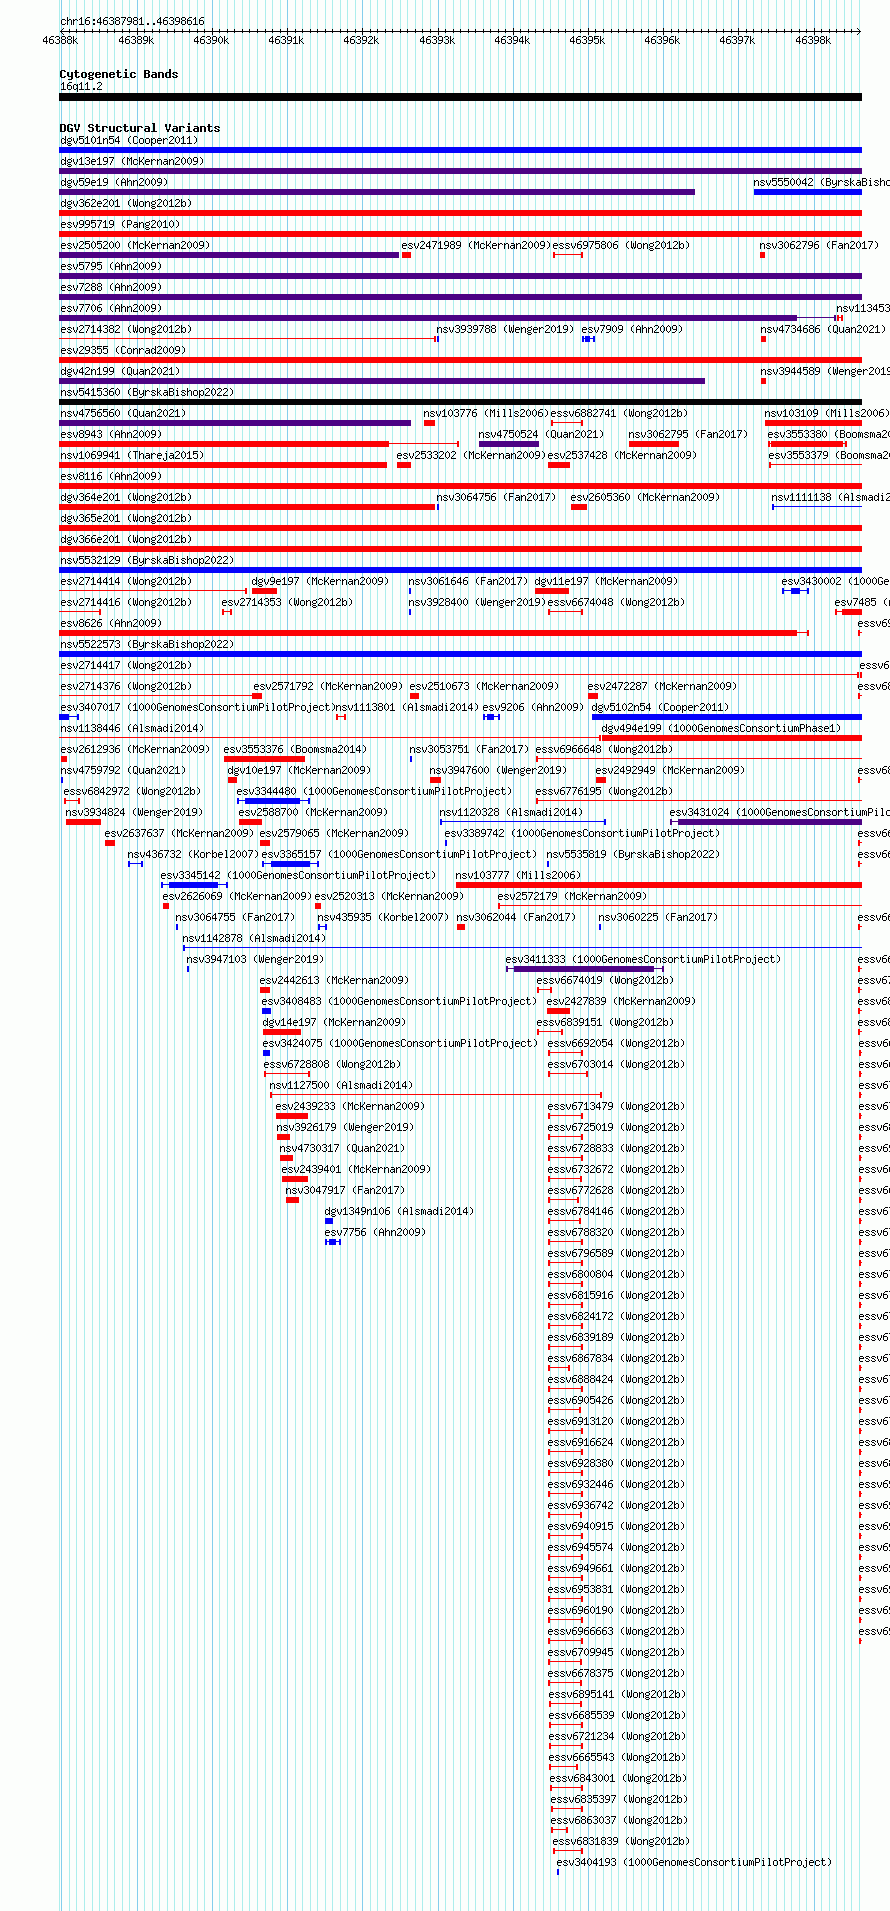The image size is (890, 1911).
Task: Click the dgv364e201 (Wong2012b) label
Action: (x=126, y=497)
